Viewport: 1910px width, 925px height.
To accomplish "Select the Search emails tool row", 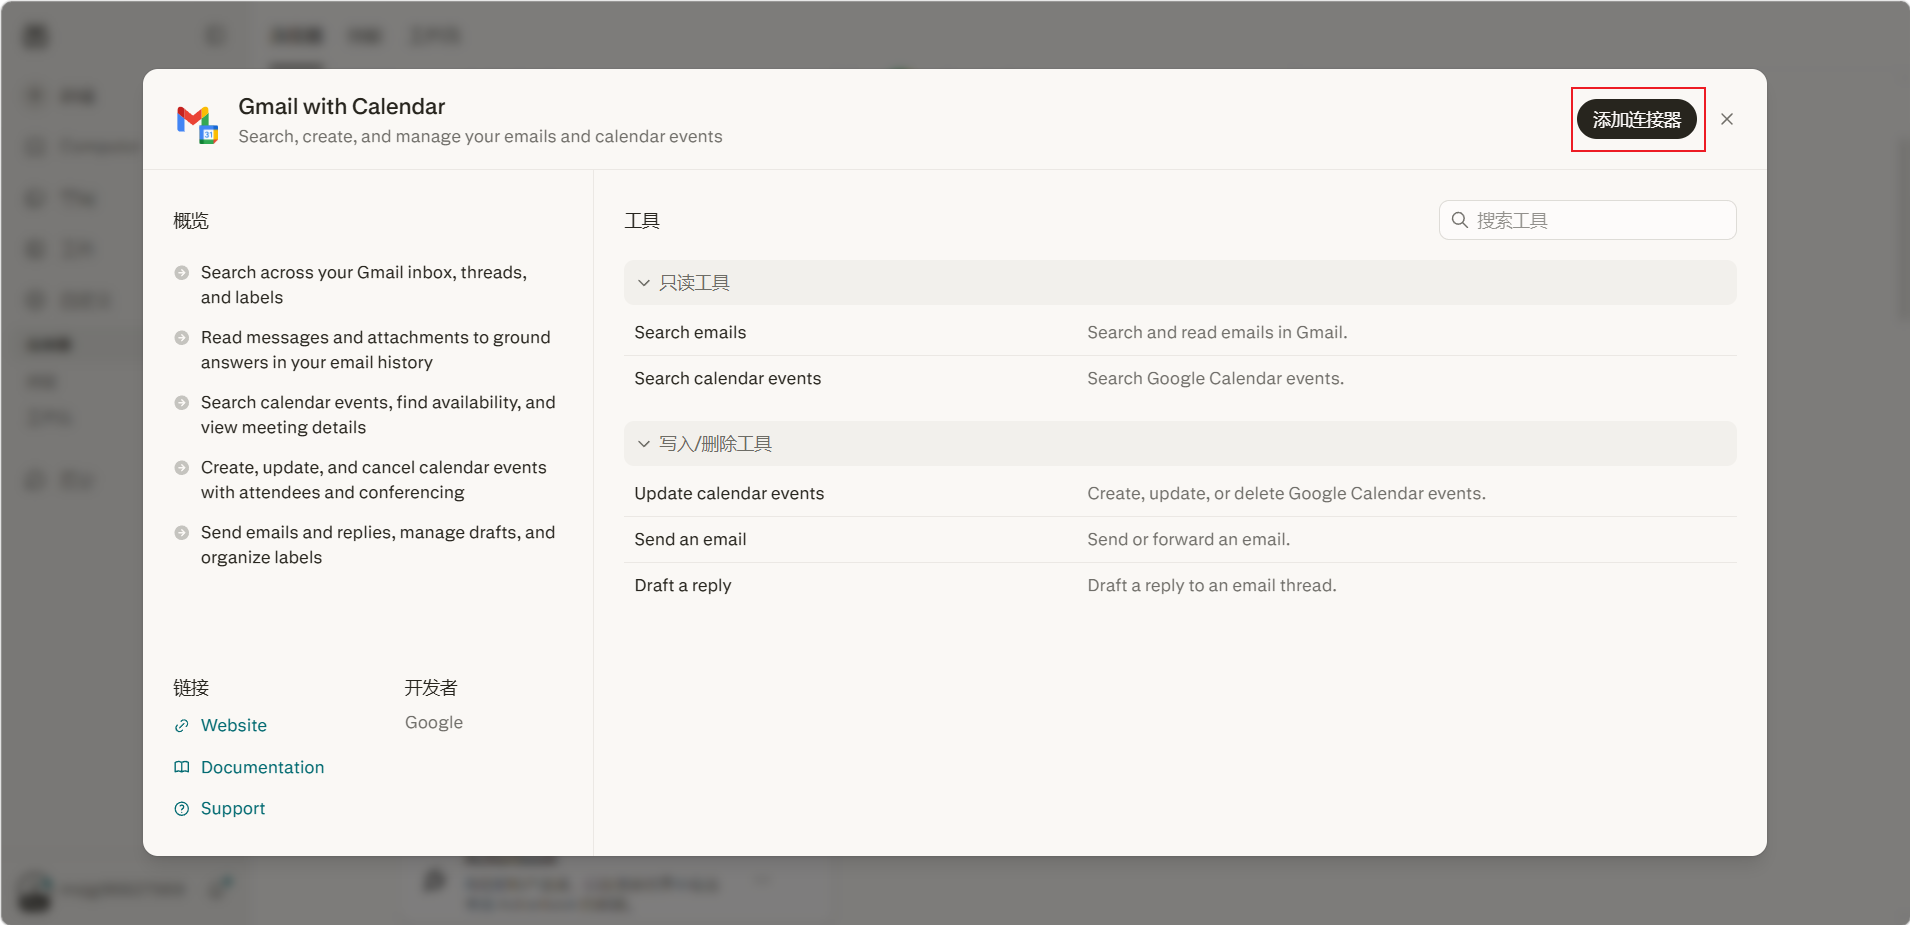I will click(1180, 332).
